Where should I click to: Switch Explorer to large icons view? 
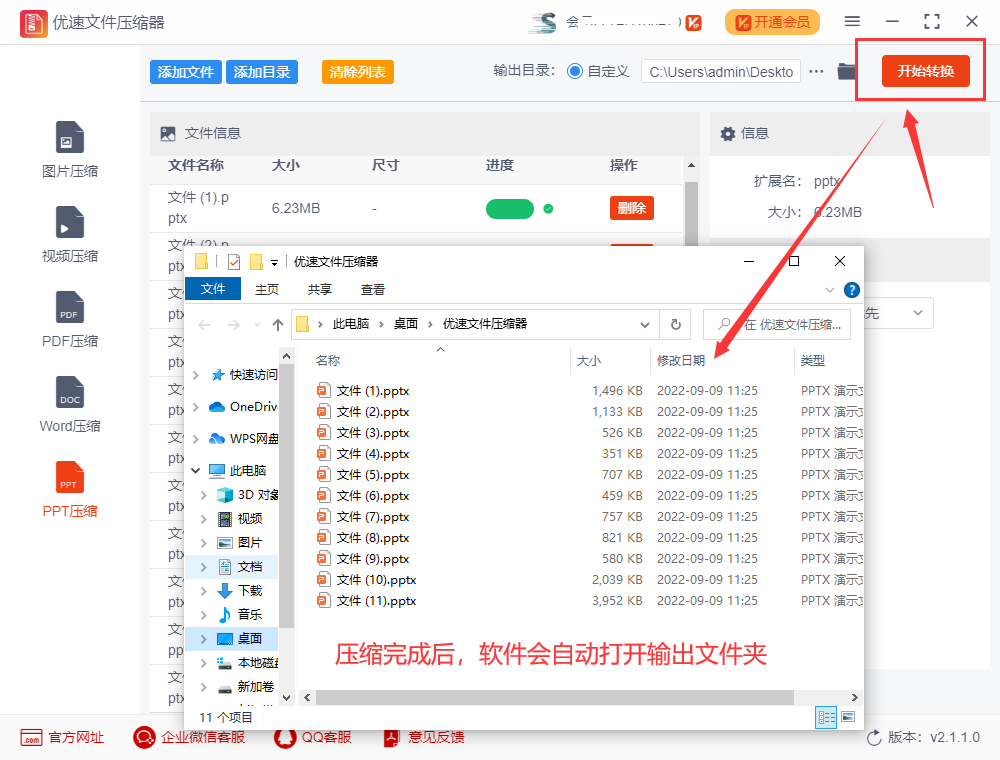click(848, 717)
